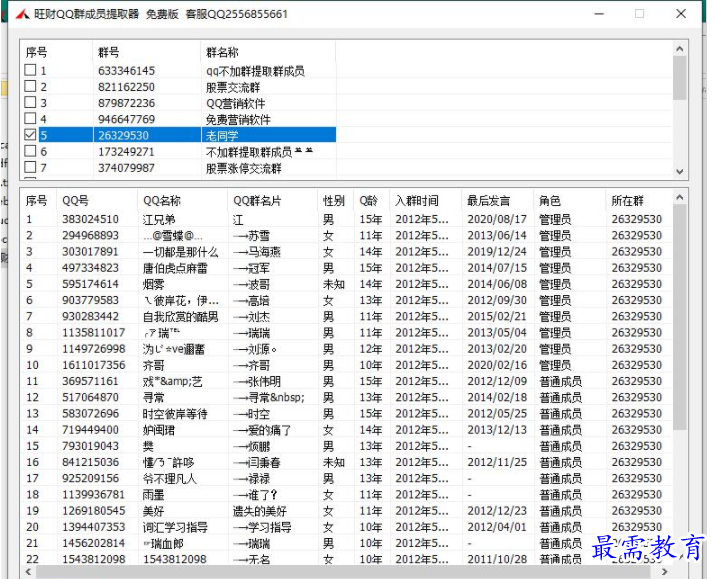Select member QQ 517064870
Screen dimensions: 713x579
90,398
